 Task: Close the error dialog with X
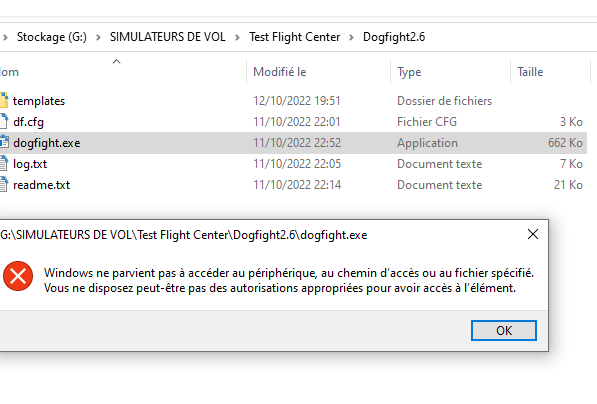pos(533,234)
